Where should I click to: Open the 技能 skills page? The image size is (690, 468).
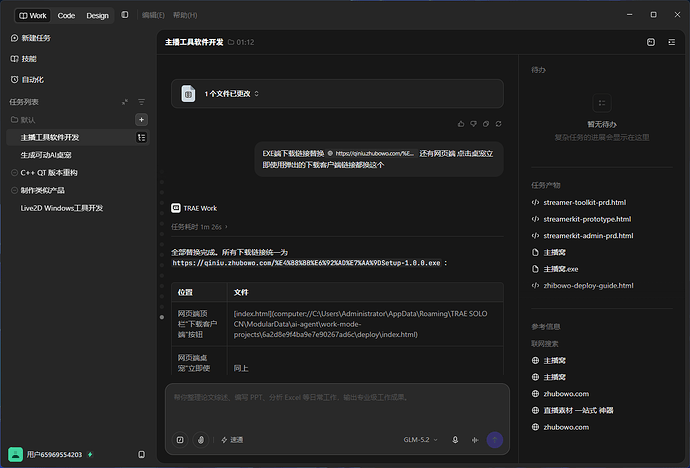[23, 59]
